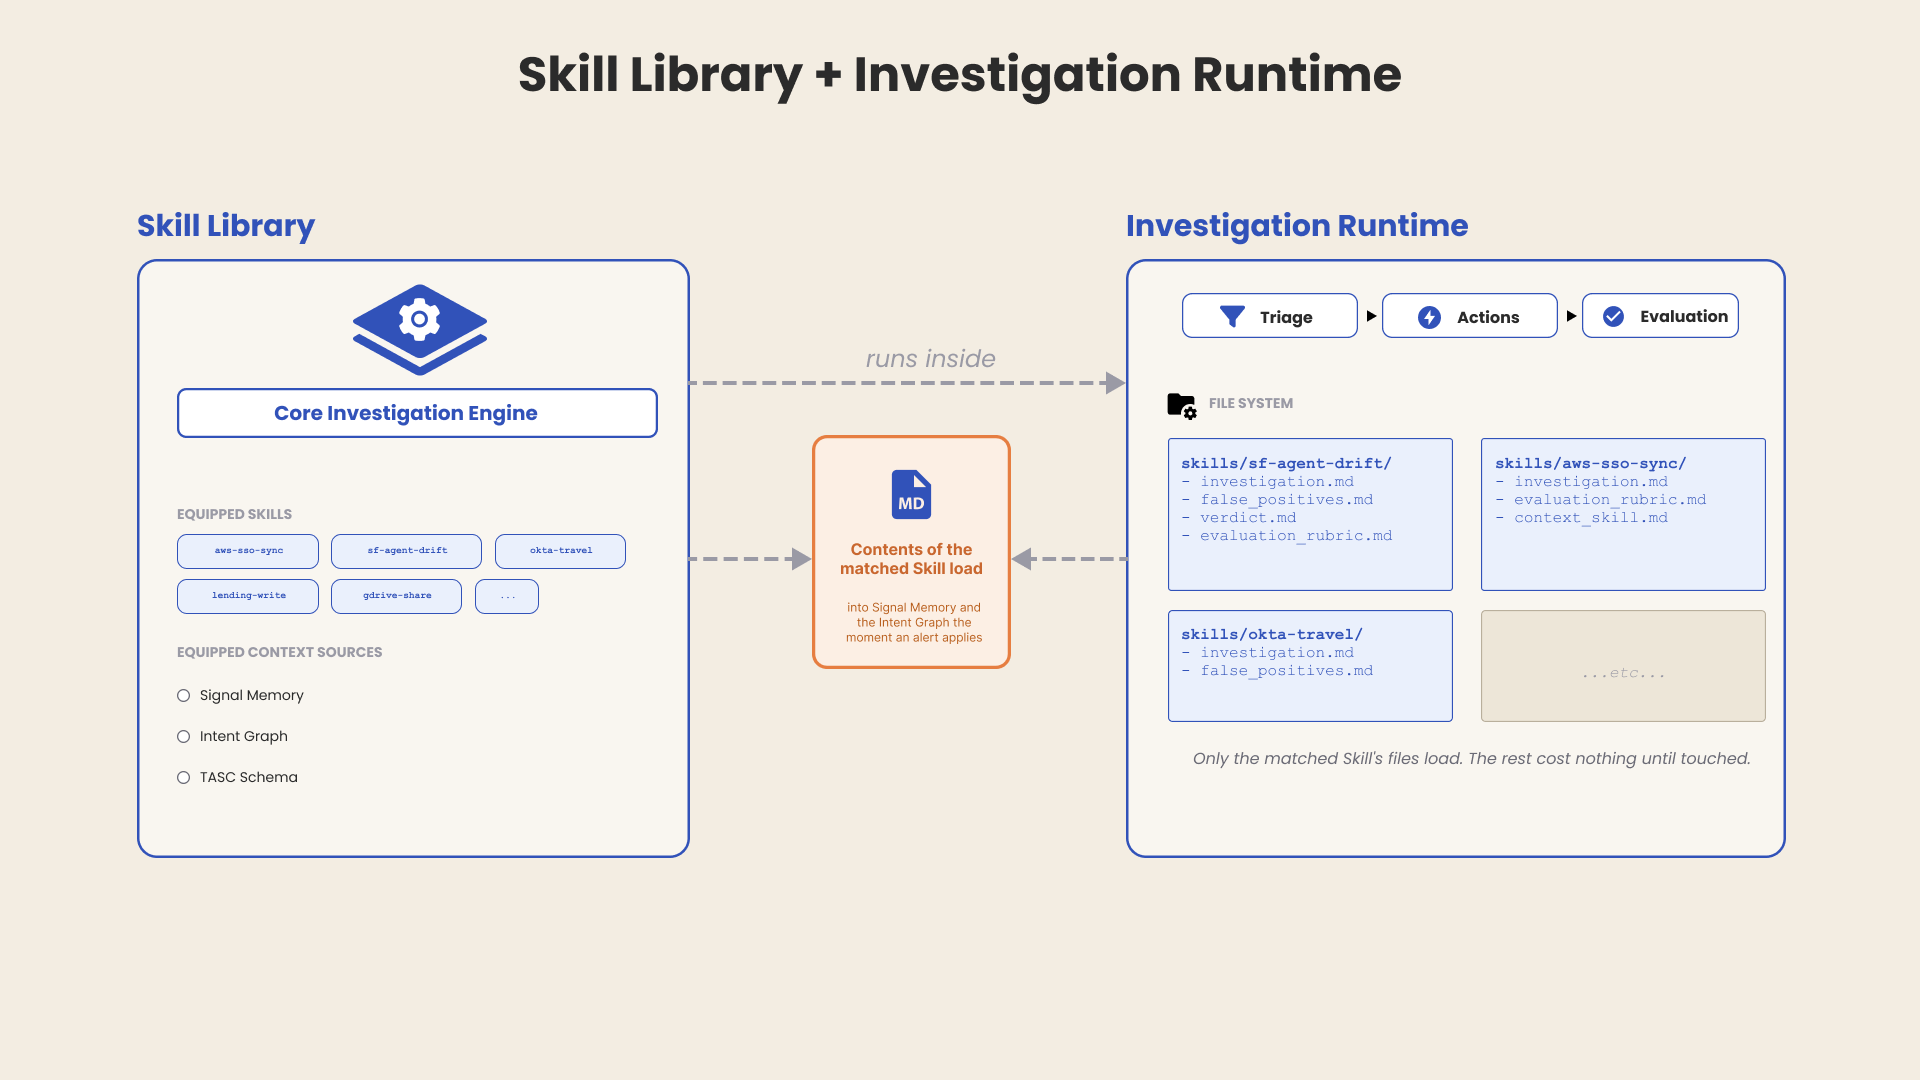Click the skills/aws-sso-sync/ folder heading
Screen dimensions: 1920x1080
(x=1590, y=463)
